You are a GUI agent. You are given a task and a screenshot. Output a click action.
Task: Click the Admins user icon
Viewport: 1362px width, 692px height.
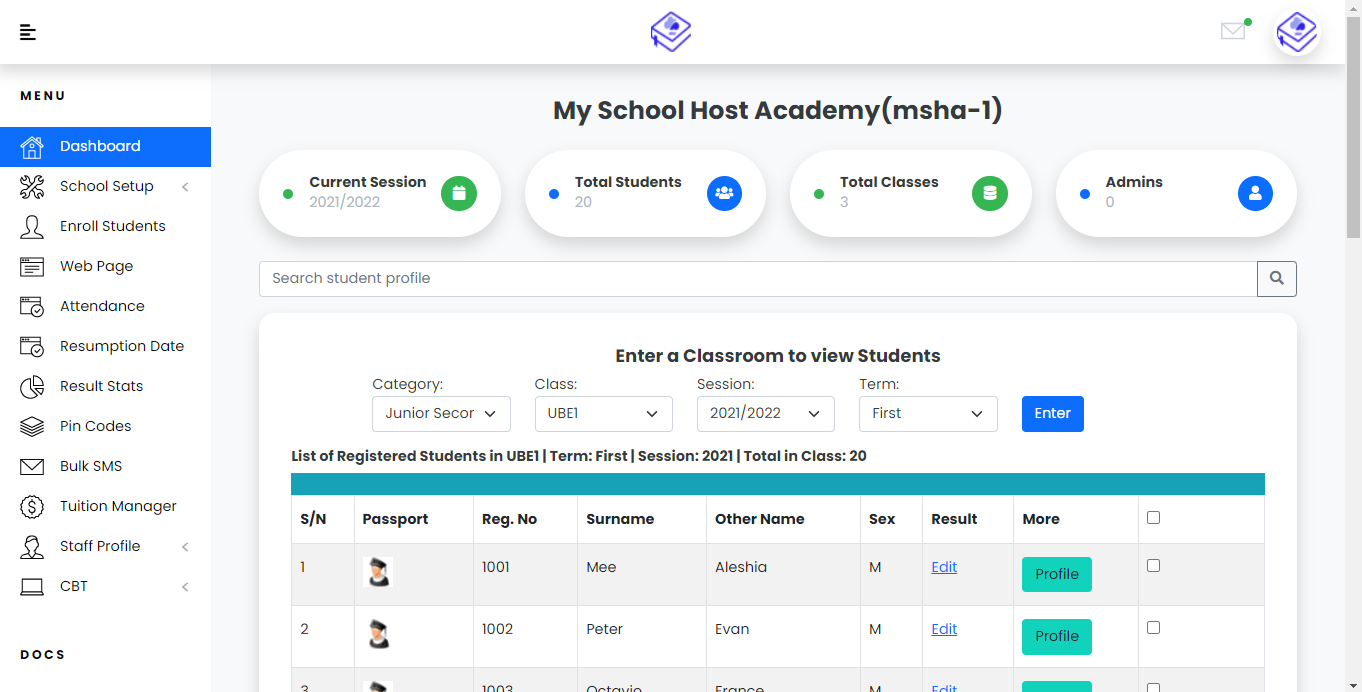(1255, 193)
